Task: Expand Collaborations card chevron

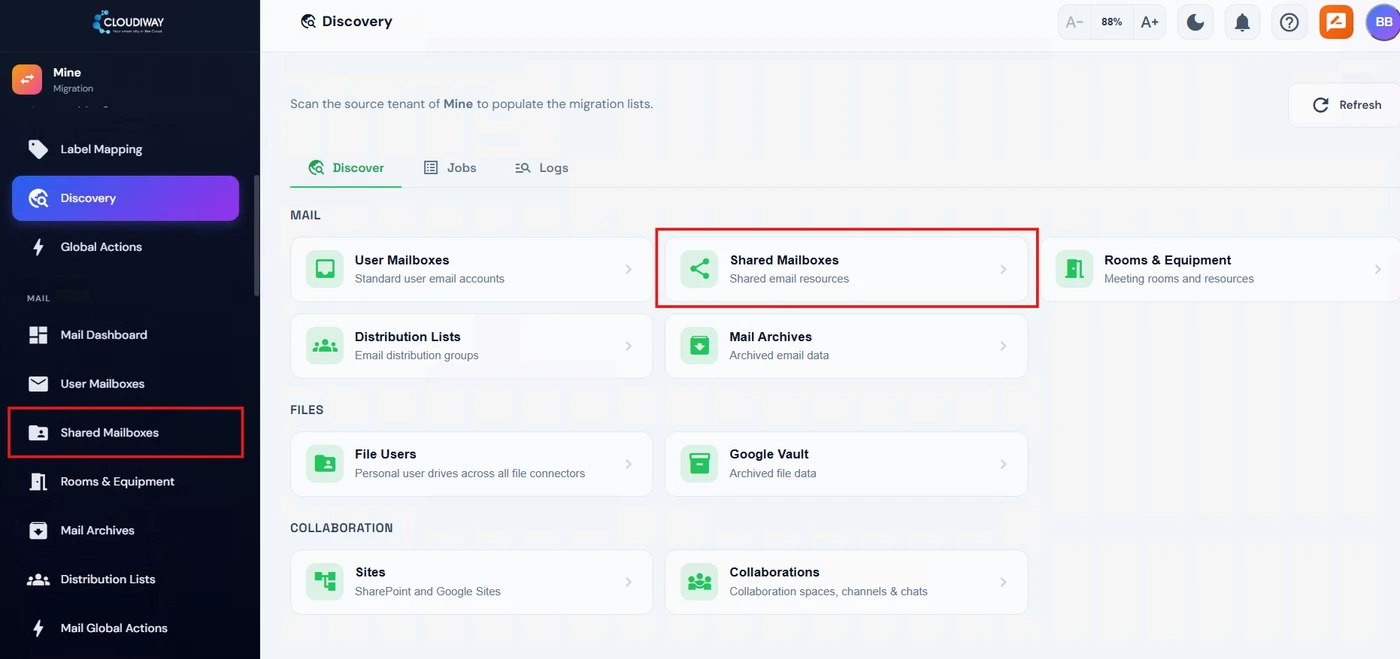Action: (x=1003, y=582)
